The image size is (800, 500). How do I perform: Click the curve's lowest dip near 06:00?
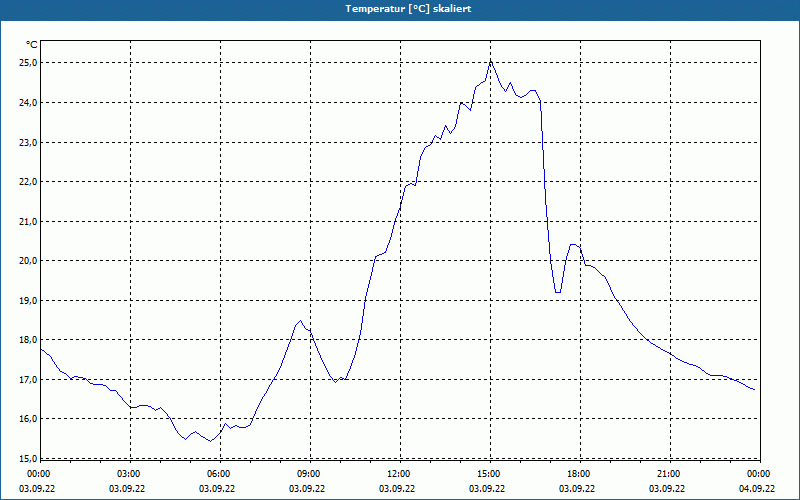coord(210,441)
